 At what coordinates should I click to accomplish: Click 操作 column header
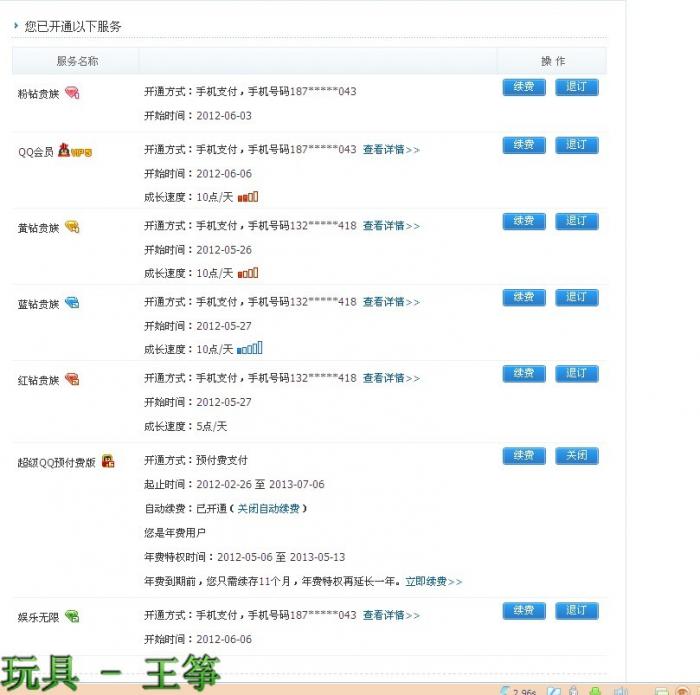point(553,61)
